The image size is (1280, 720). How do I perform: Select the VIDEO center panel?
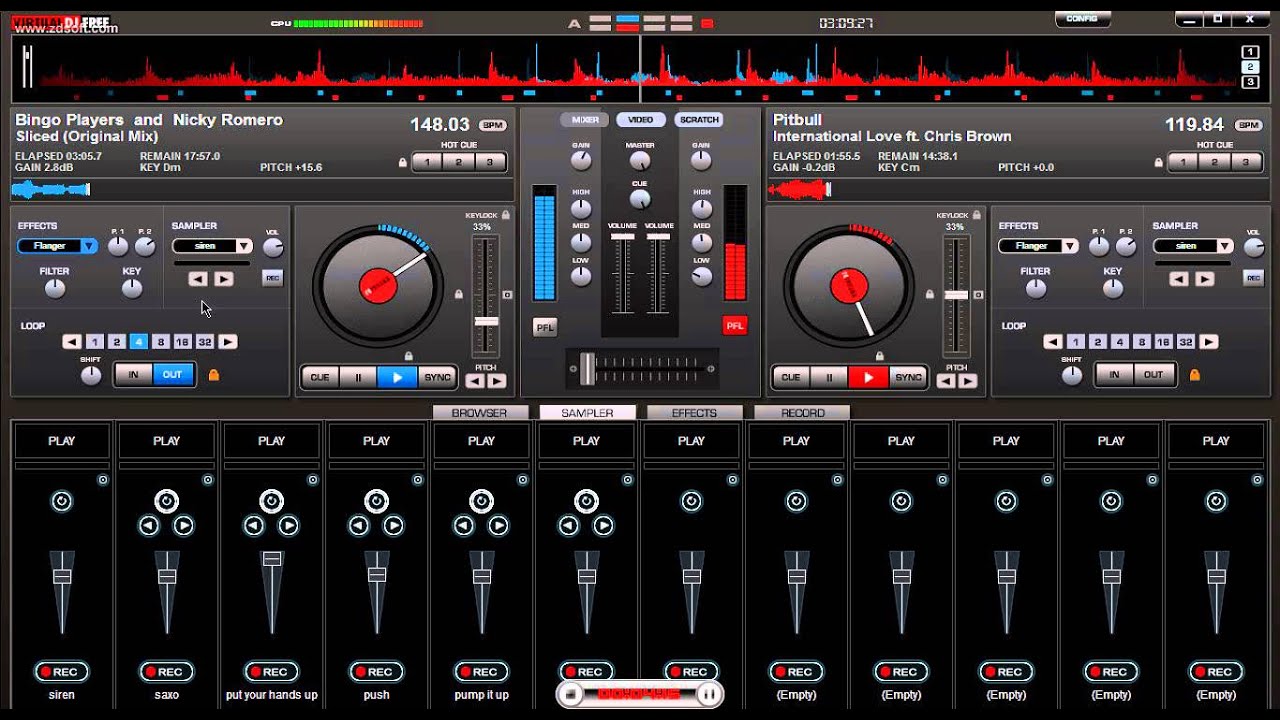pos(640,119)
